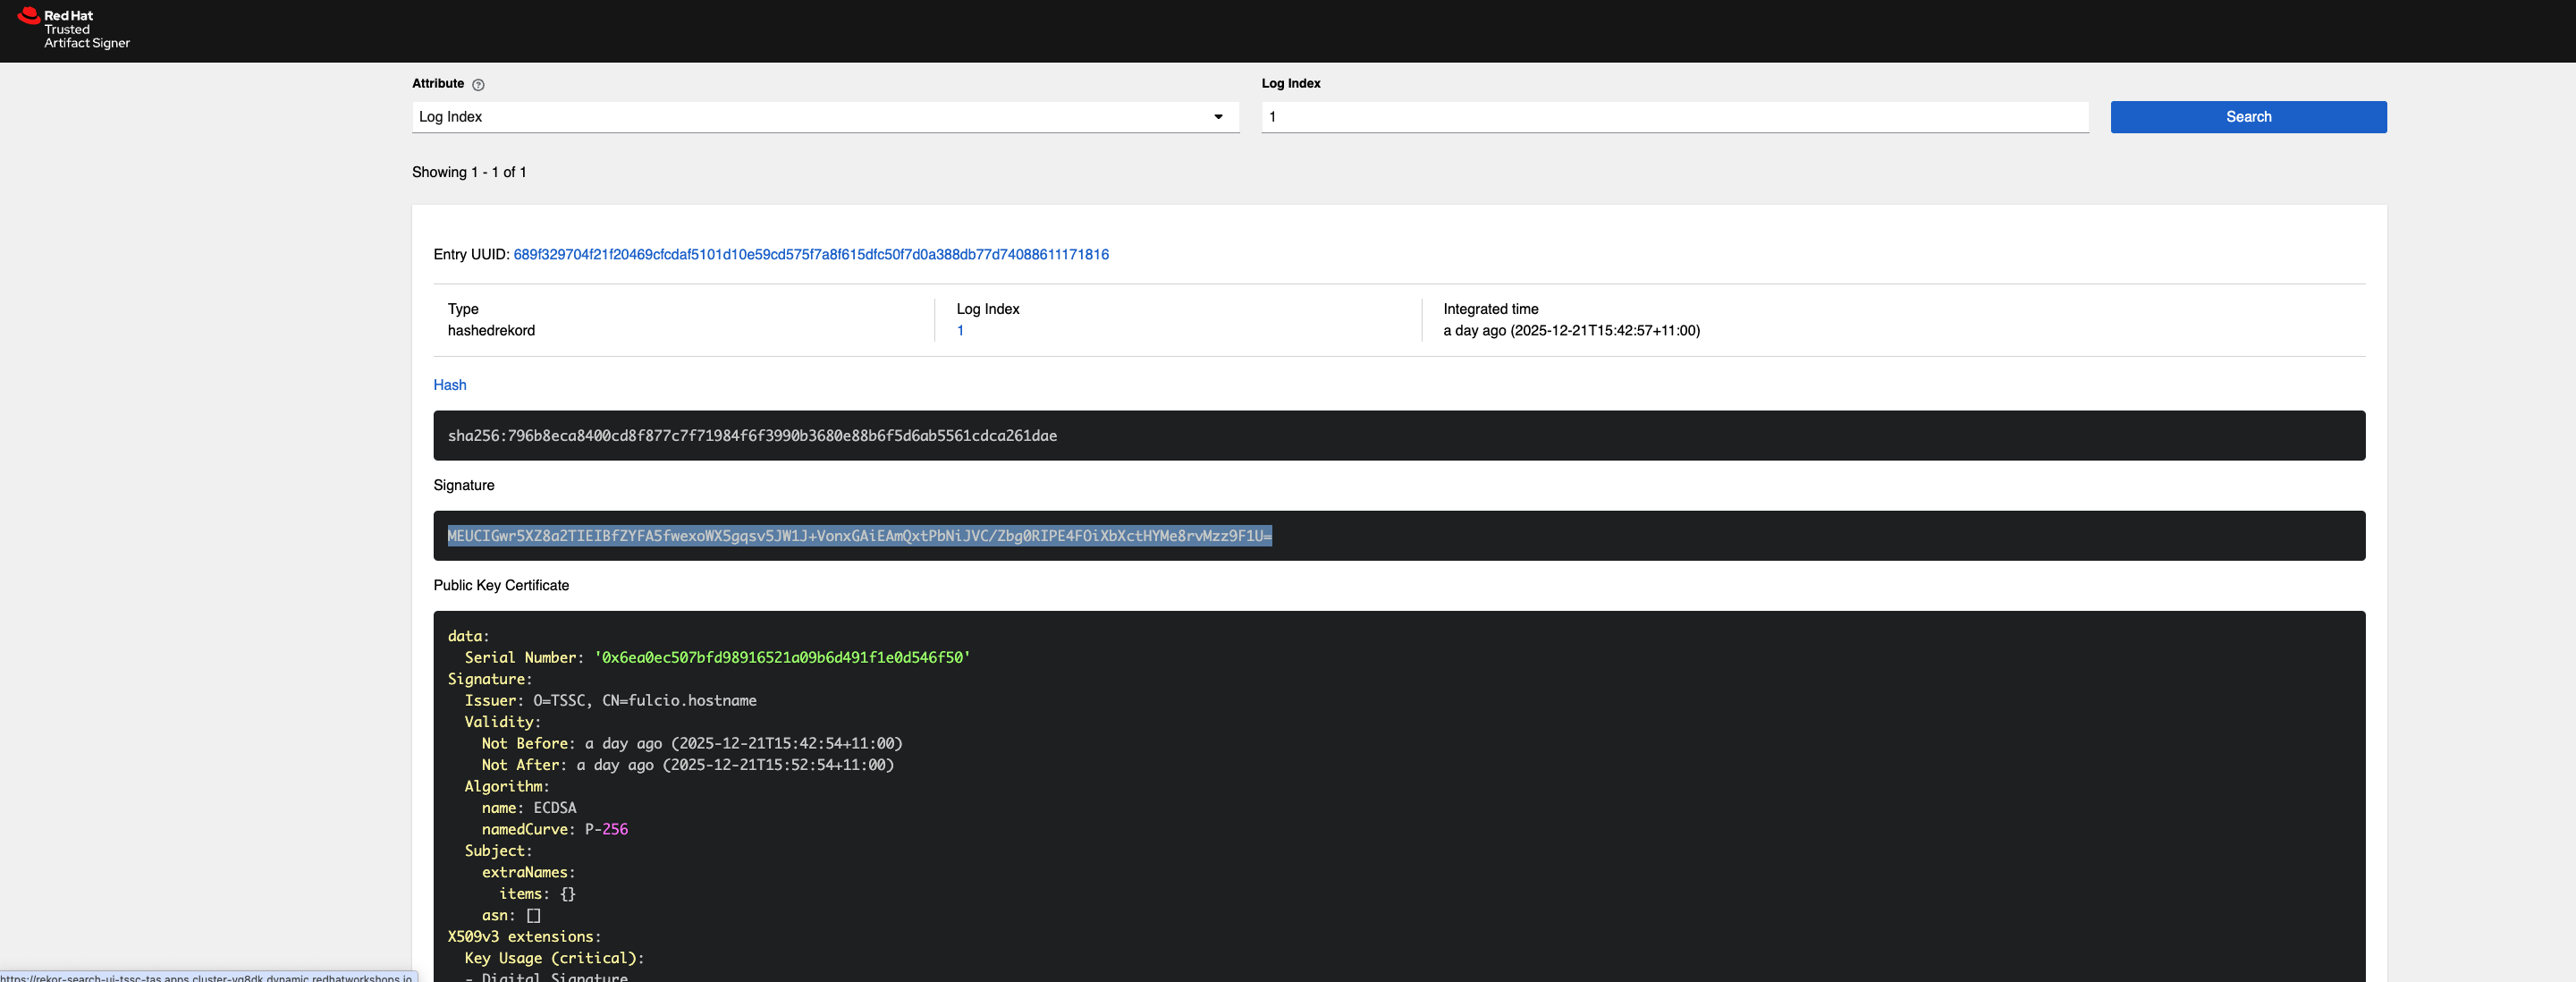Image resolution: width=2576 pixels, height=982 pixels.
Task: Open the Entry UUID hyperlink
Action: click(810, 254)
